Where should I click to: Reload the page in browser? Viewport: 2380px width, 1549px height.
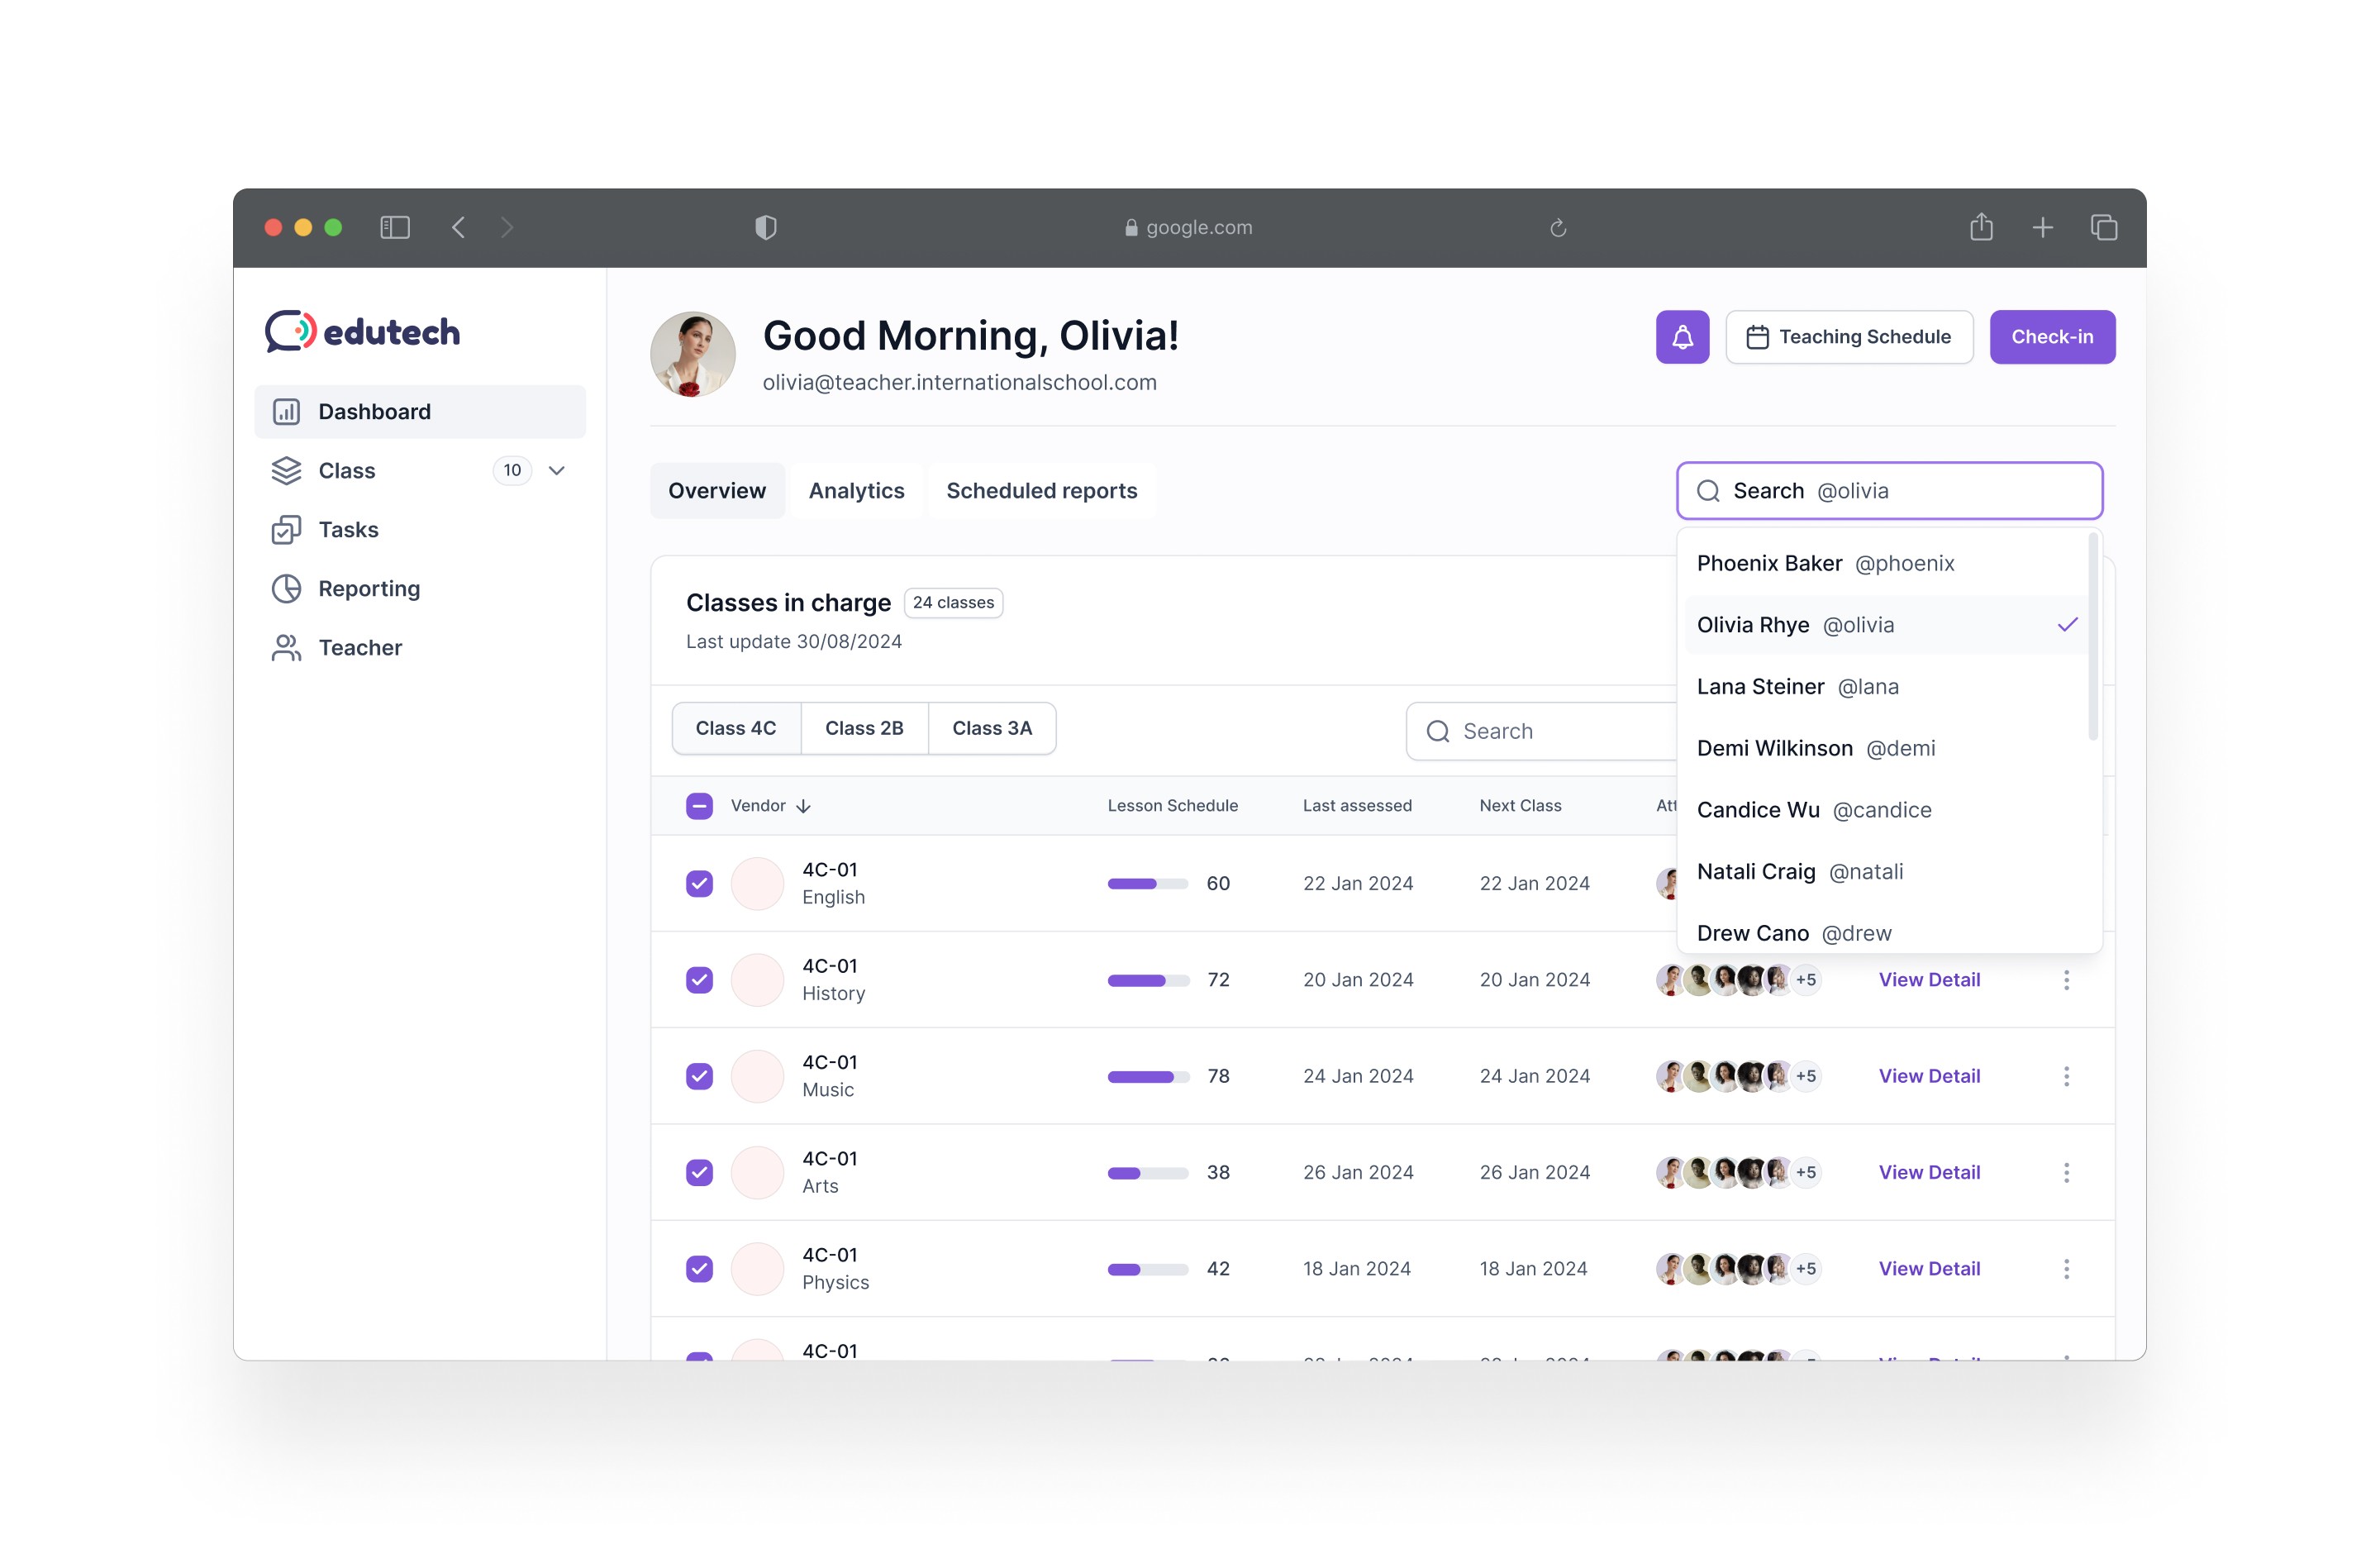[1558, 228]
